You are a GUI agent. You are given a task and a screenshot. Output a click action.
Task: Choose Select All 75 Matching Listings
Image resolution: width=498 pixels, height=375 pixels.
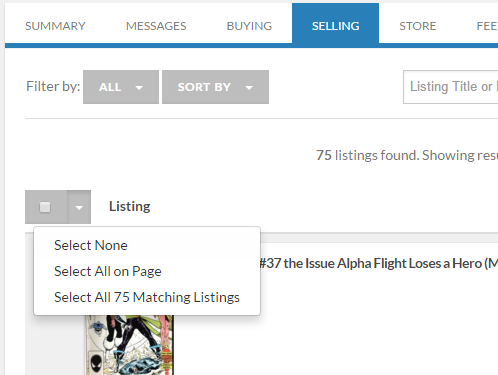[147, 297]
